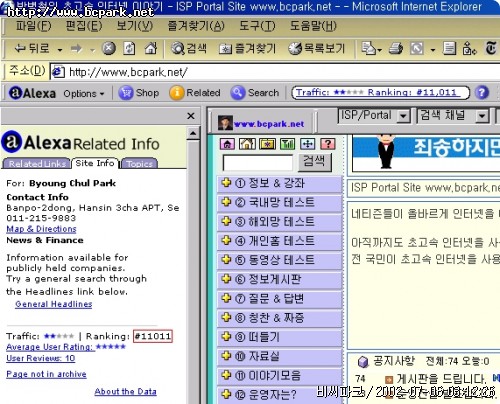Open 즐겨찾기 favorites toolbar button
Screen dimensions: 500x404
[x=247, y=49]
